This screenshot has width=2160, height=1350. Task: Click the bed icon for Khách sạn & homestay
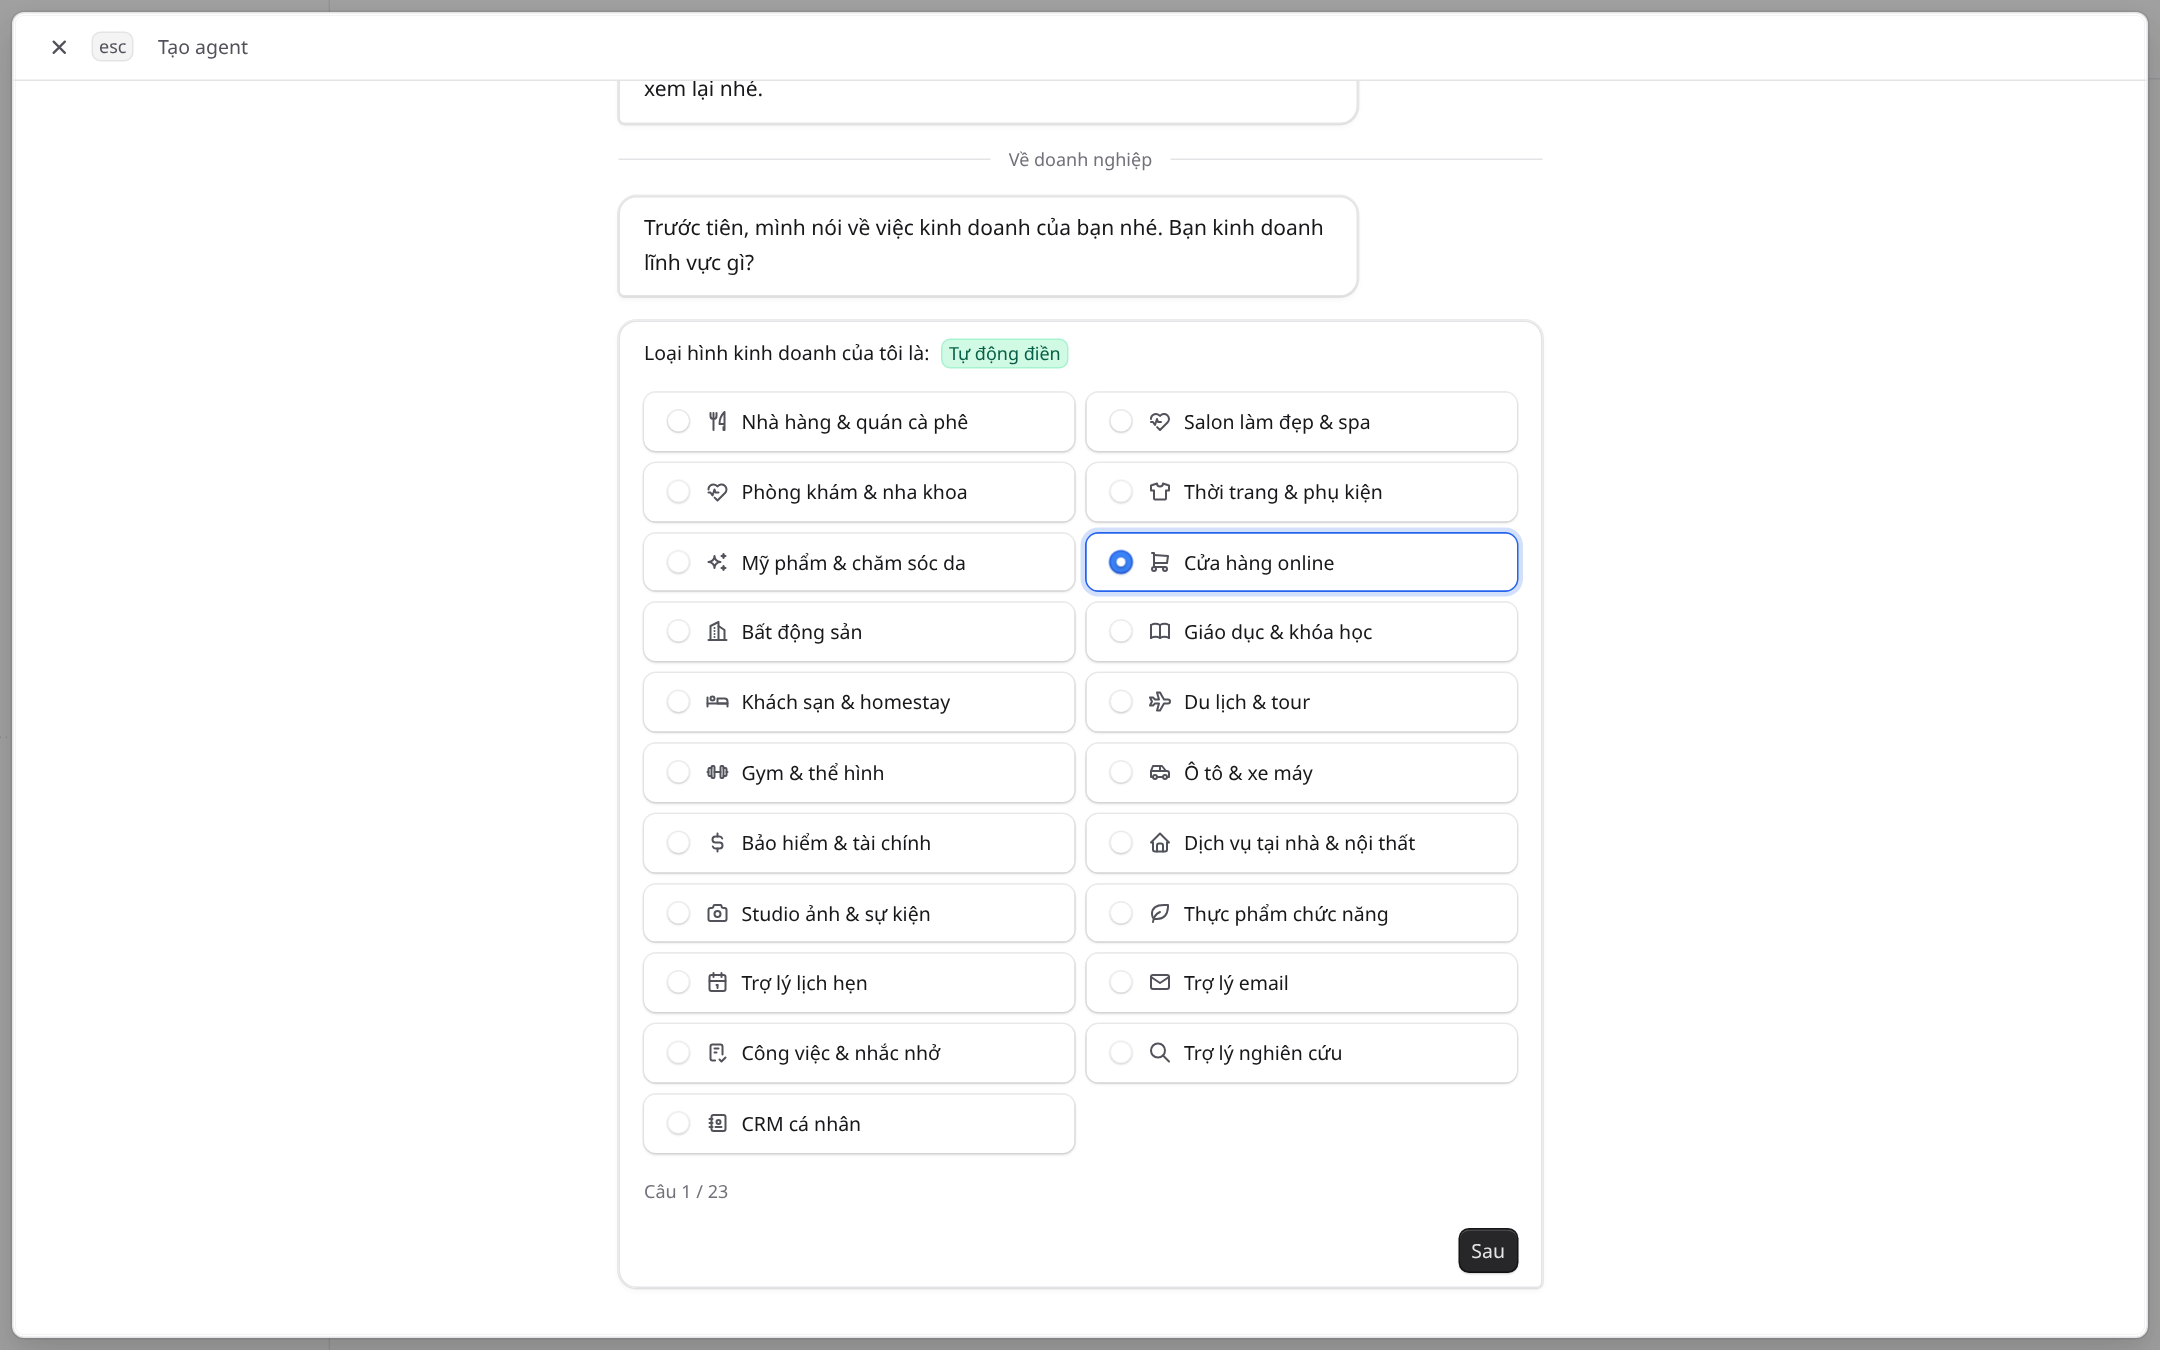click(x=717, y=701)
